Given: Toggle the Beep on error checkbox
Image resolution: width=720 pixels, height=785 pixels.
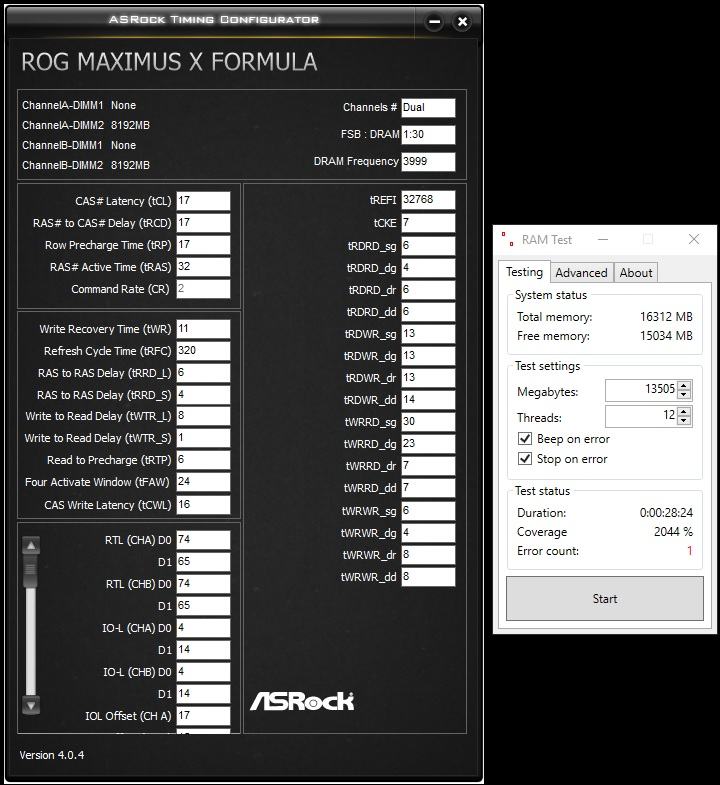Looking at the screenshot, I should [525, 439].
